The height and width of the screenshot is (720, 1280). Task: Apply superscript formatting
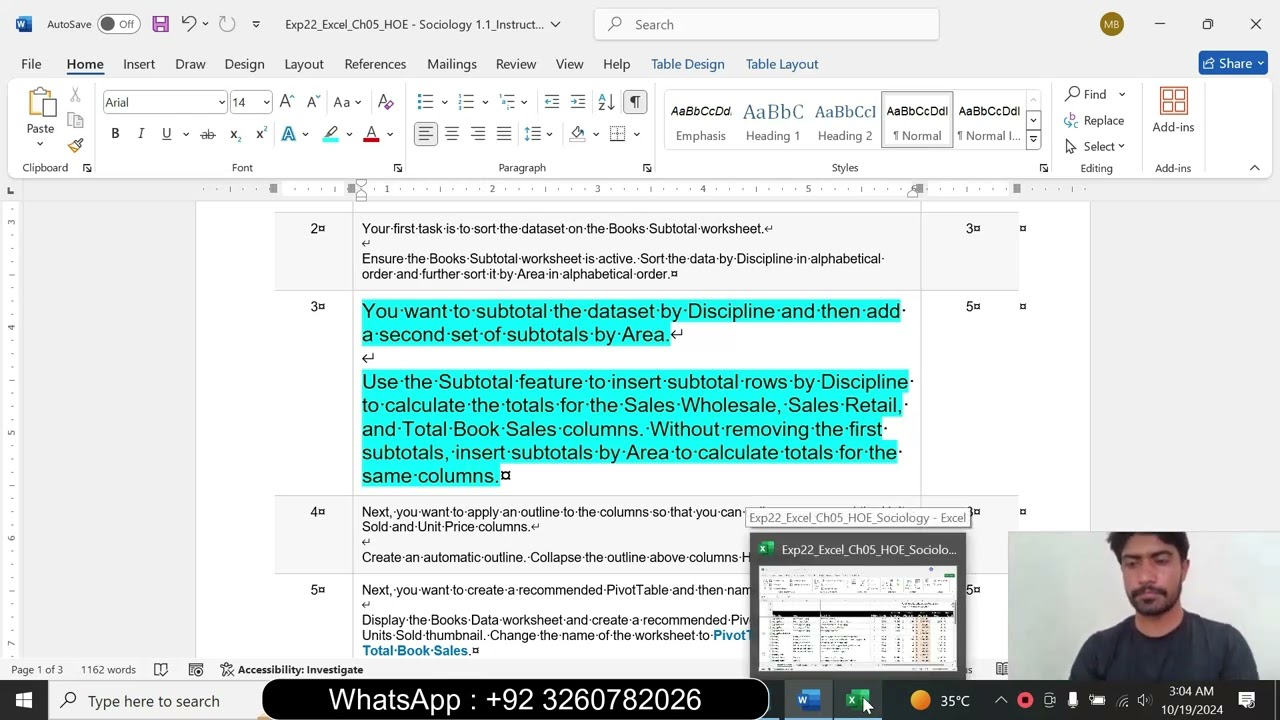(x=261, y=134)
